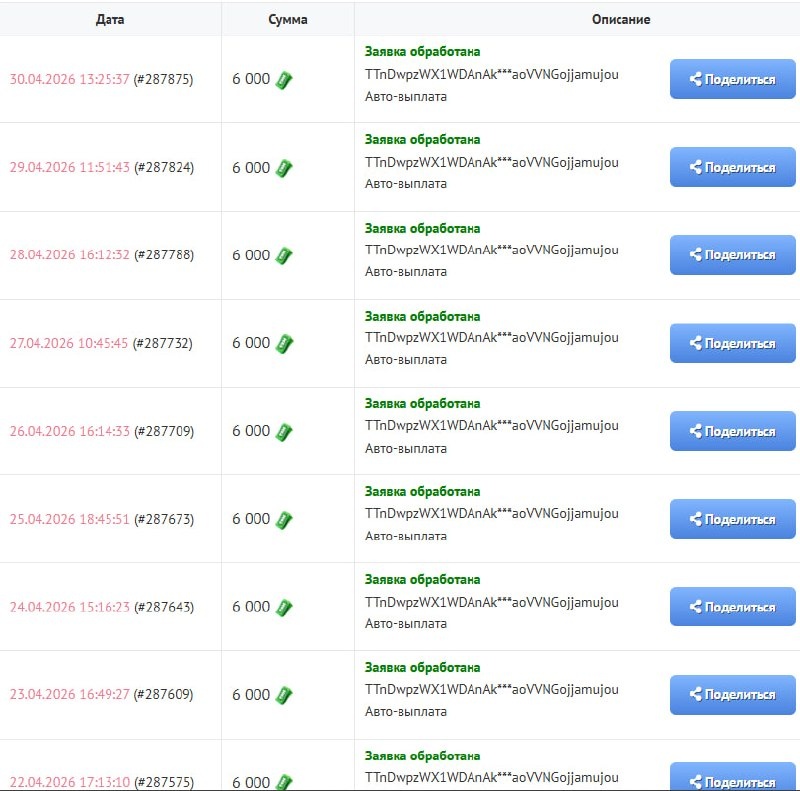Click the request ID (#287609)

point(163,694)
